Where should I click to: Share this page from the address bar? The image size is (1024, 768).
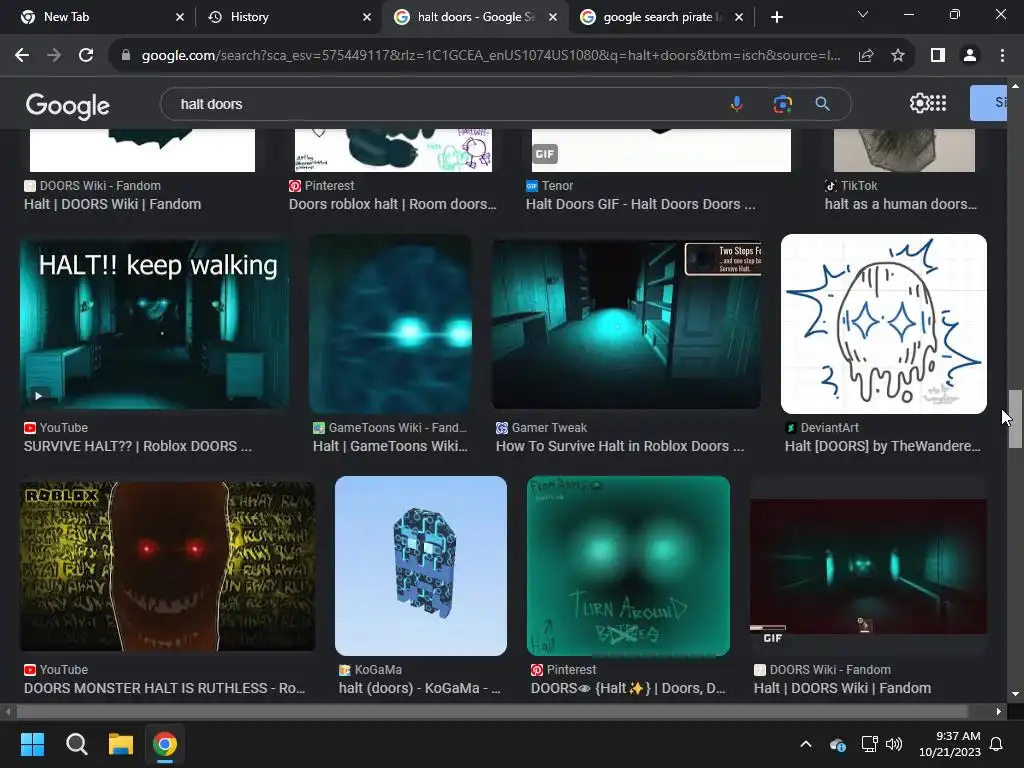866,56
